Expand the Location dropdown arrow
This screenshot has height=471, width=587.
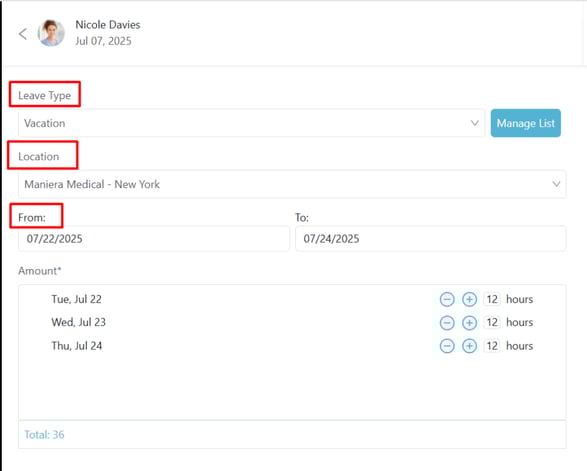point(556,184)
